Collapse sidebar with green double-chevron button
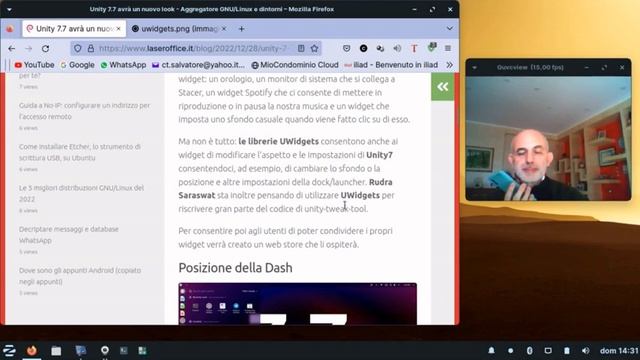The height and width of the screenshot is (360, 640). pos(442,87)
